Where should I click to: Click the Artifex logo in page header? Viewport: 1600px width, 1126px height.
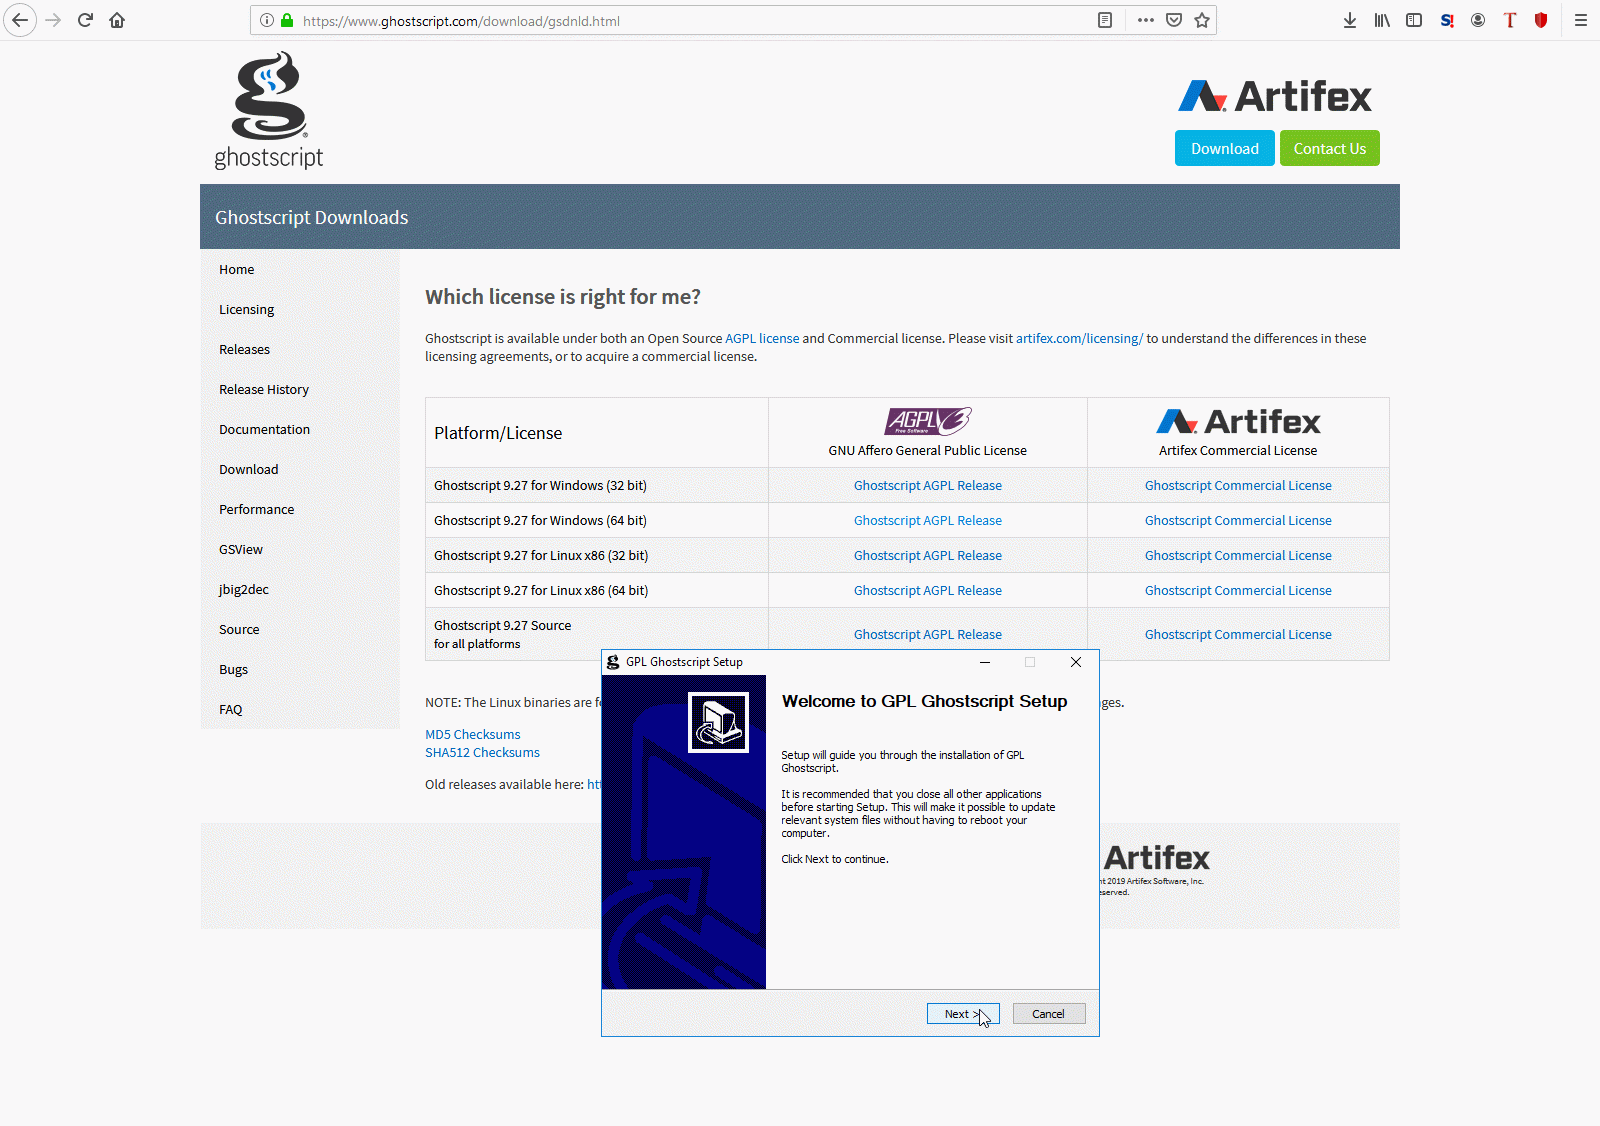(x=1275, y=96)
